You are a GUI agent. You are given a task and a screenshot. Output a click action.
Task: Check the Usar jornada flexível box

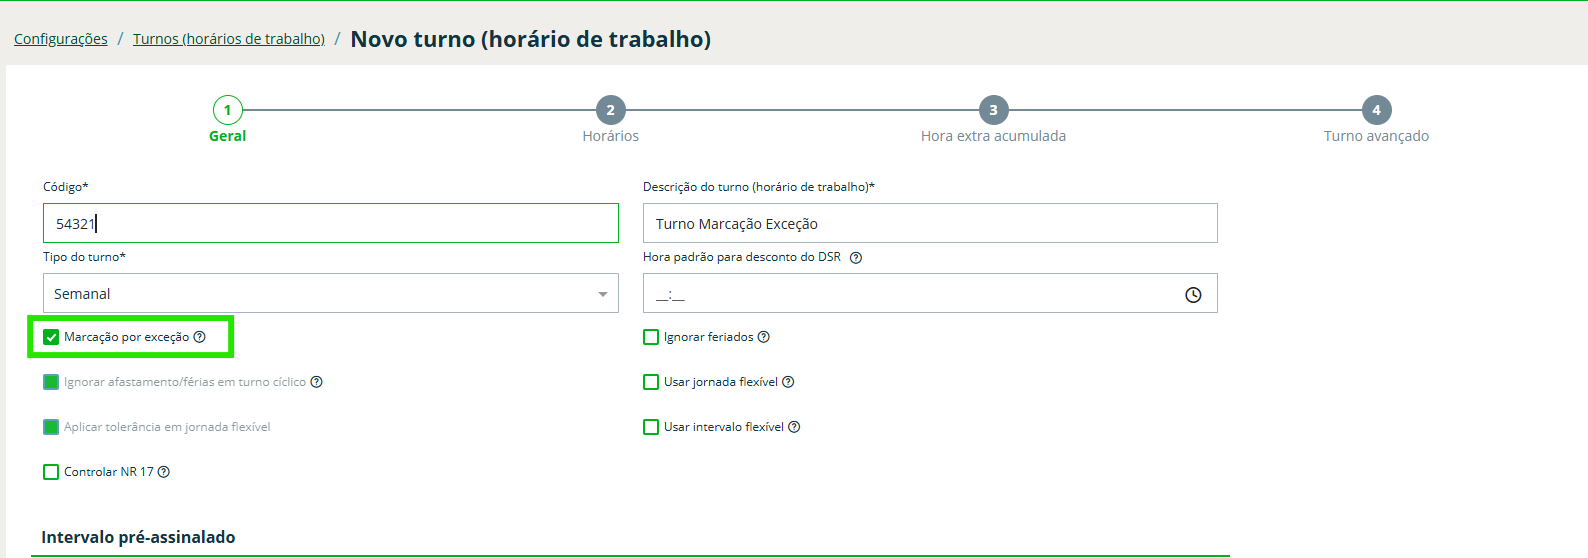point(651,382)
